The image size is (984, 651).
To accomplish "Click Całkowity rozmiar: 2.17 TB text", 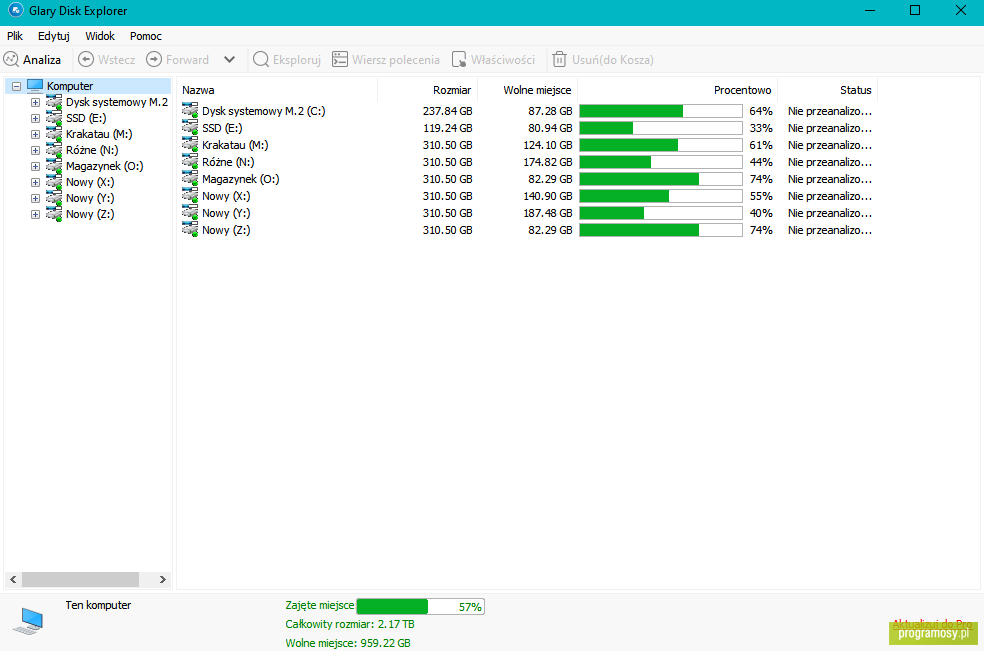I will pos(350,624).
